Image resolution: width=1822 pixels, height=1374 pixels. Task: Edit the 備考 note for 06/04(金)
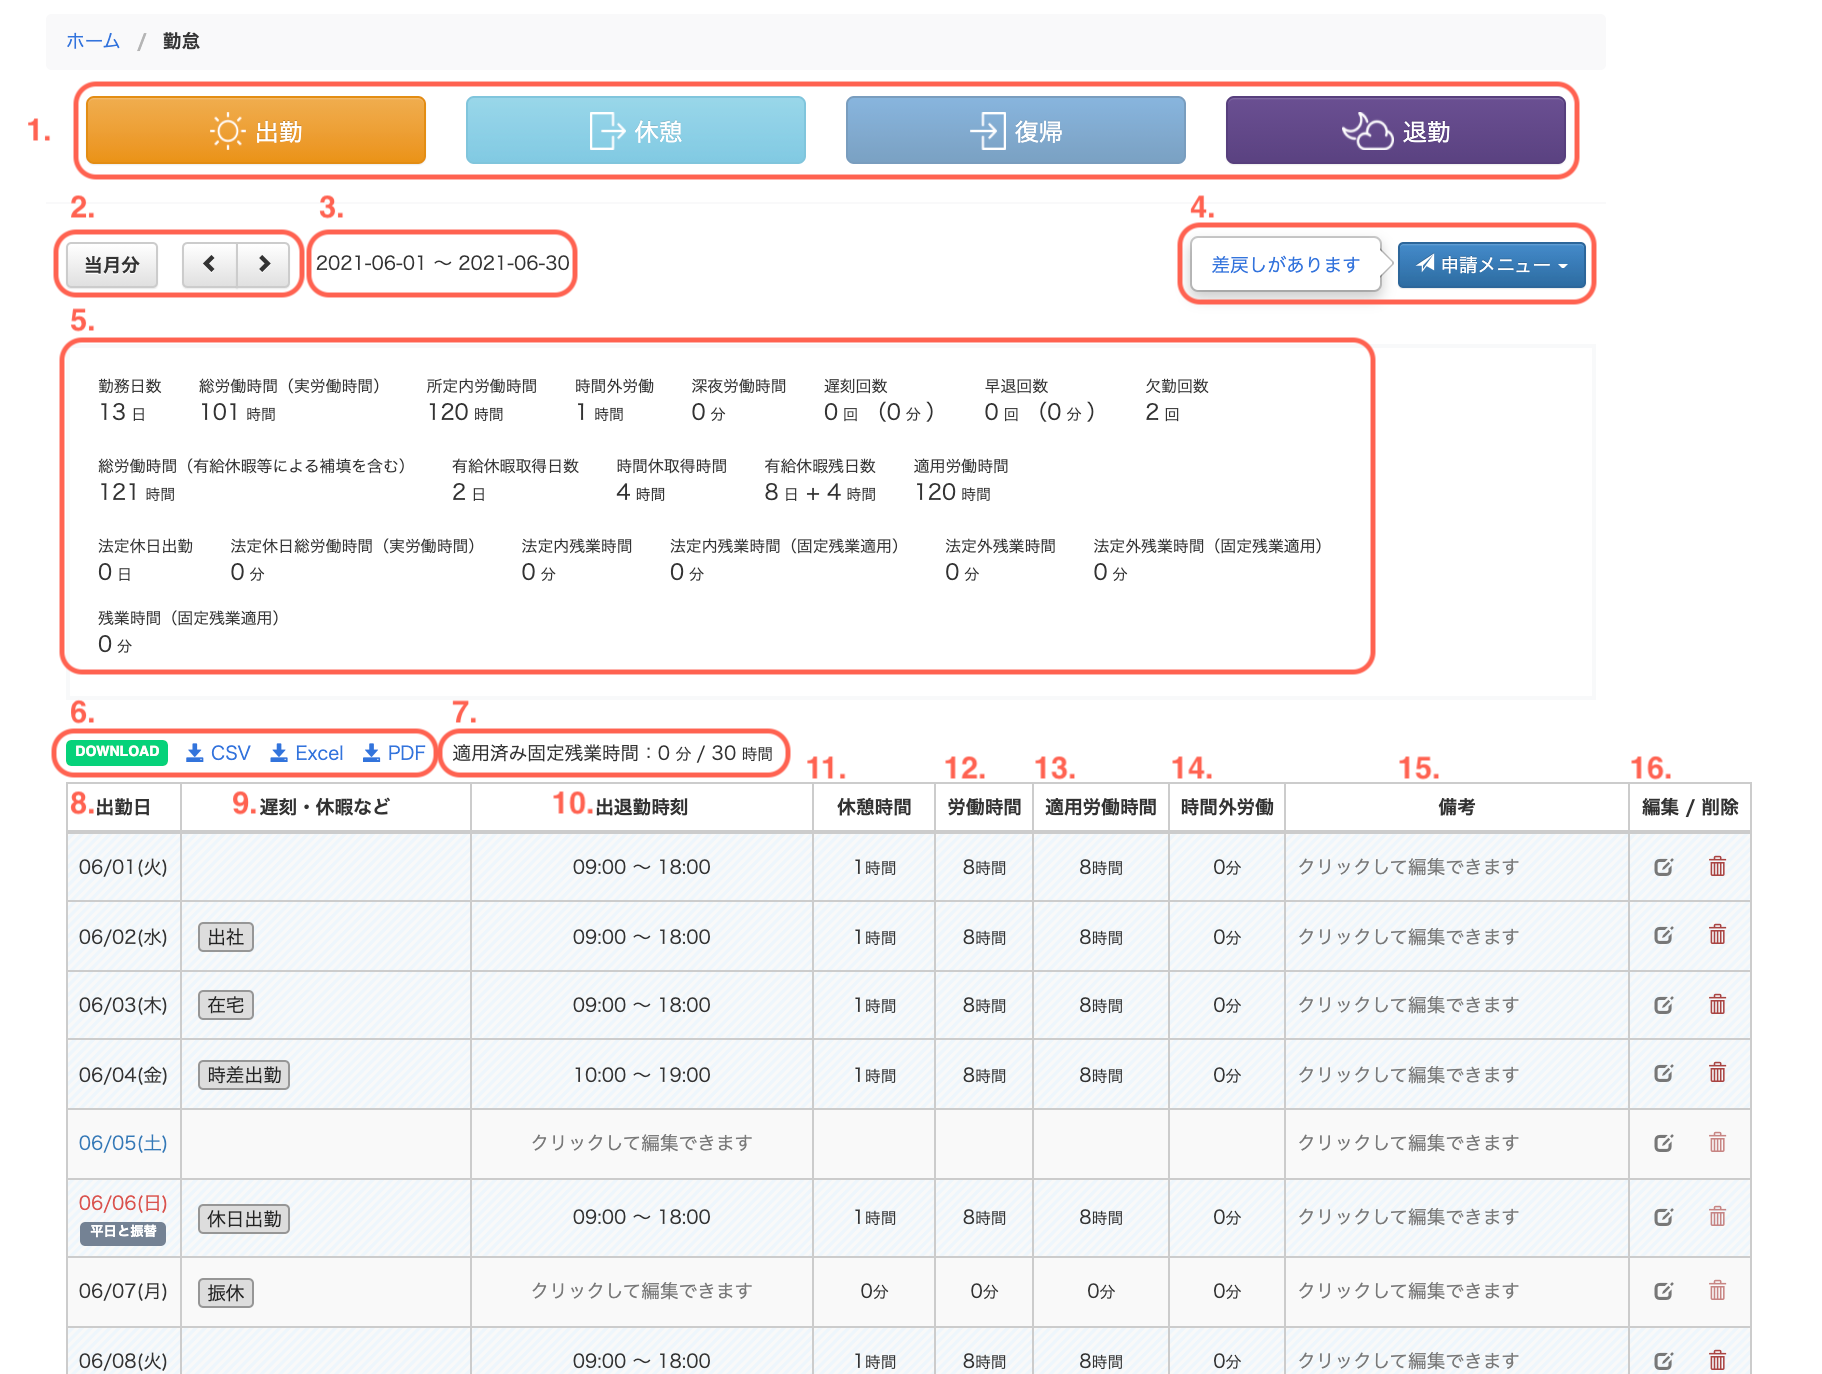[1456, 1075]
